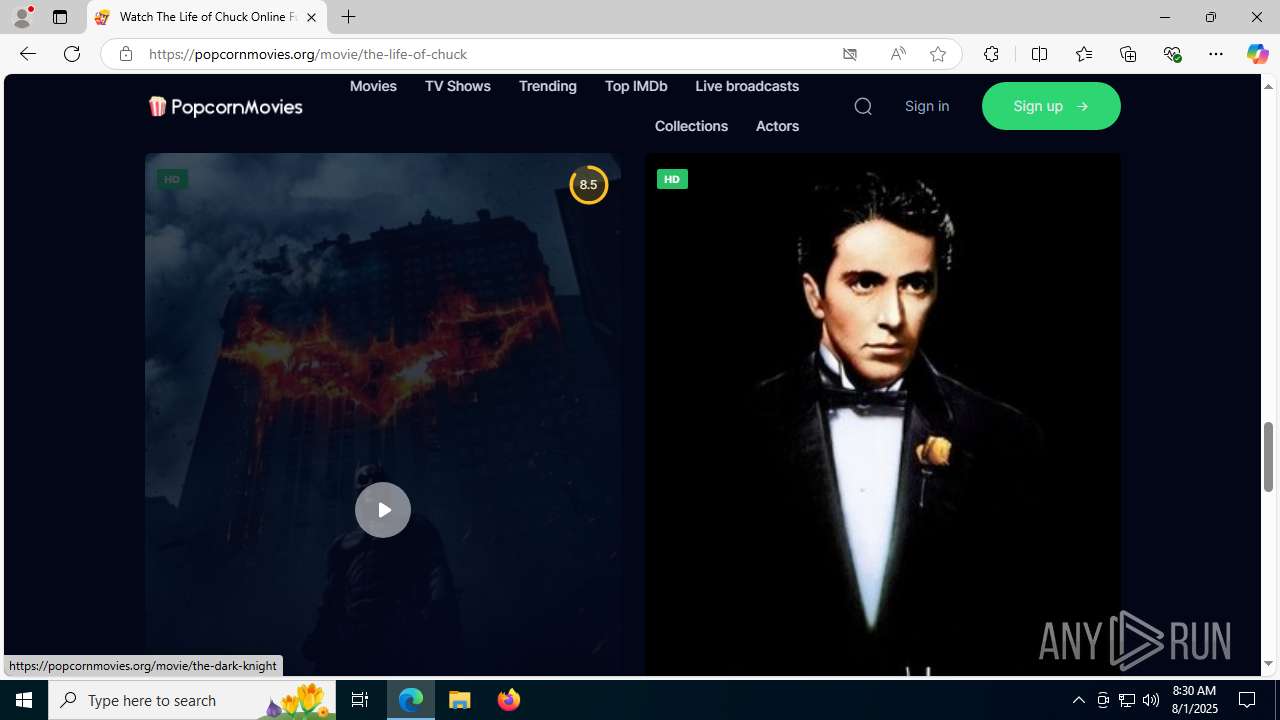Viewport: 1280px width, 720px height.
Task: Open the Collections site menu item
Action: [691, 126]
